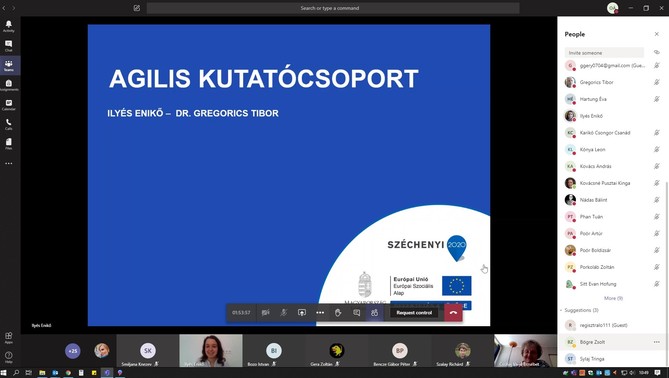Open more actions ellipsis in meeting toolbar
Viewport: 669px width, 378px height.
click(x=320, y=313)
